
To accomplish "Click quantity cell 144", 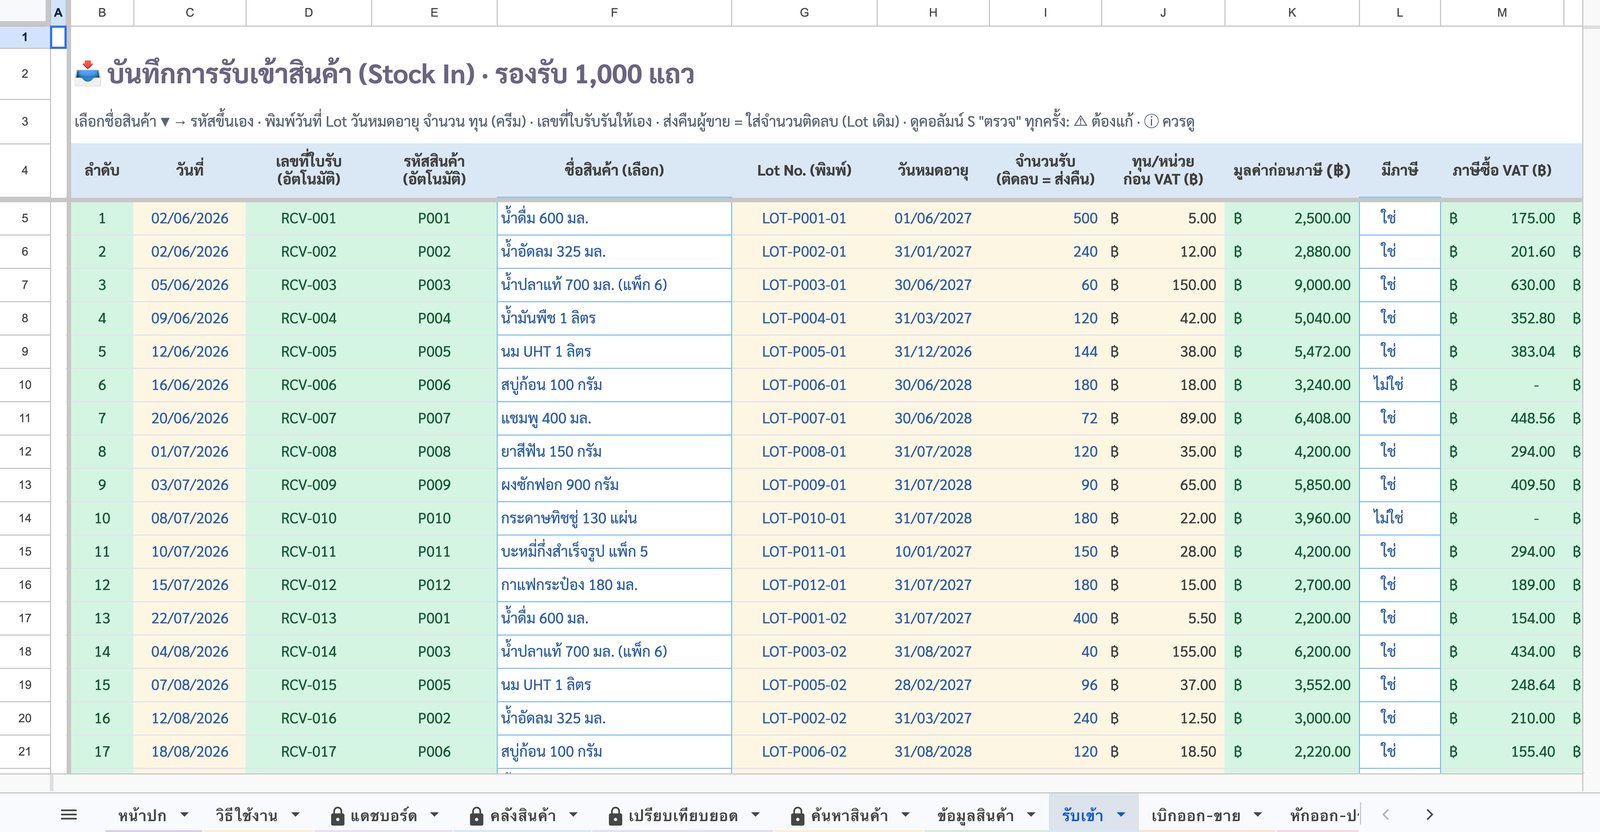I will [1045, 352].
